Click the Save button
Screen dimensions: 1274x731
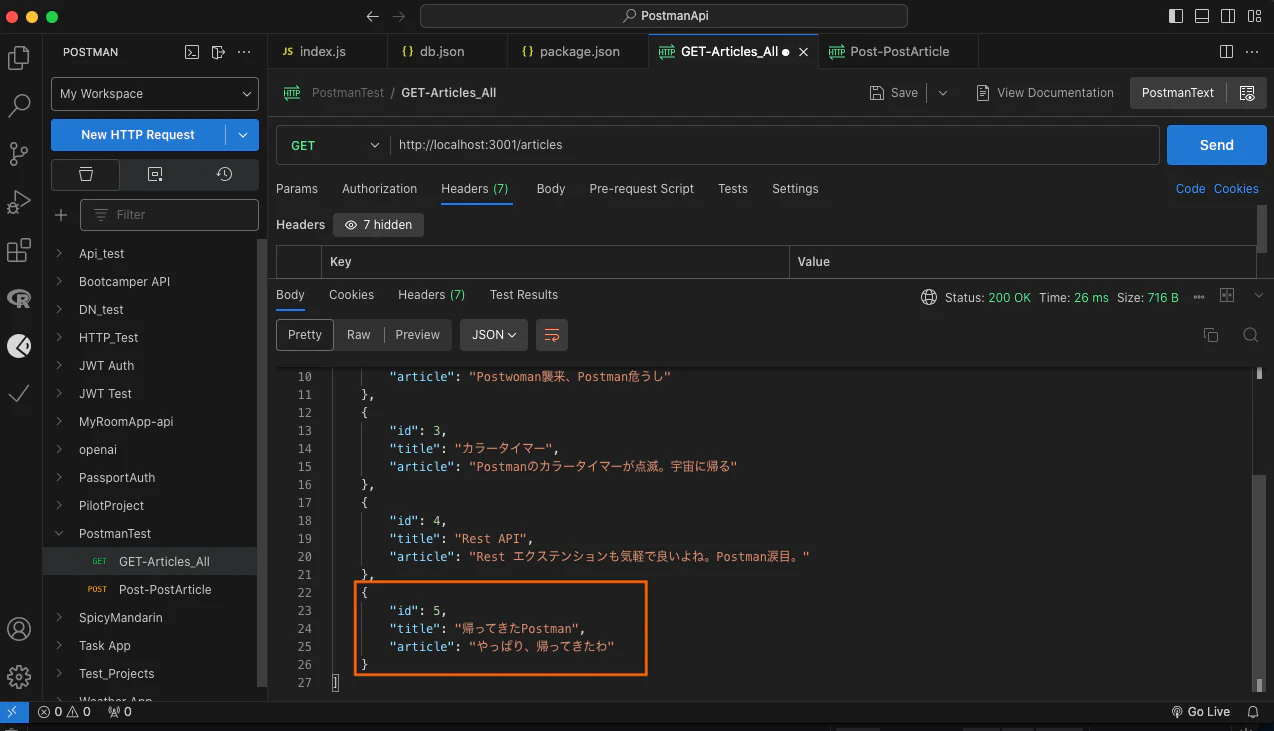point(893,93)
